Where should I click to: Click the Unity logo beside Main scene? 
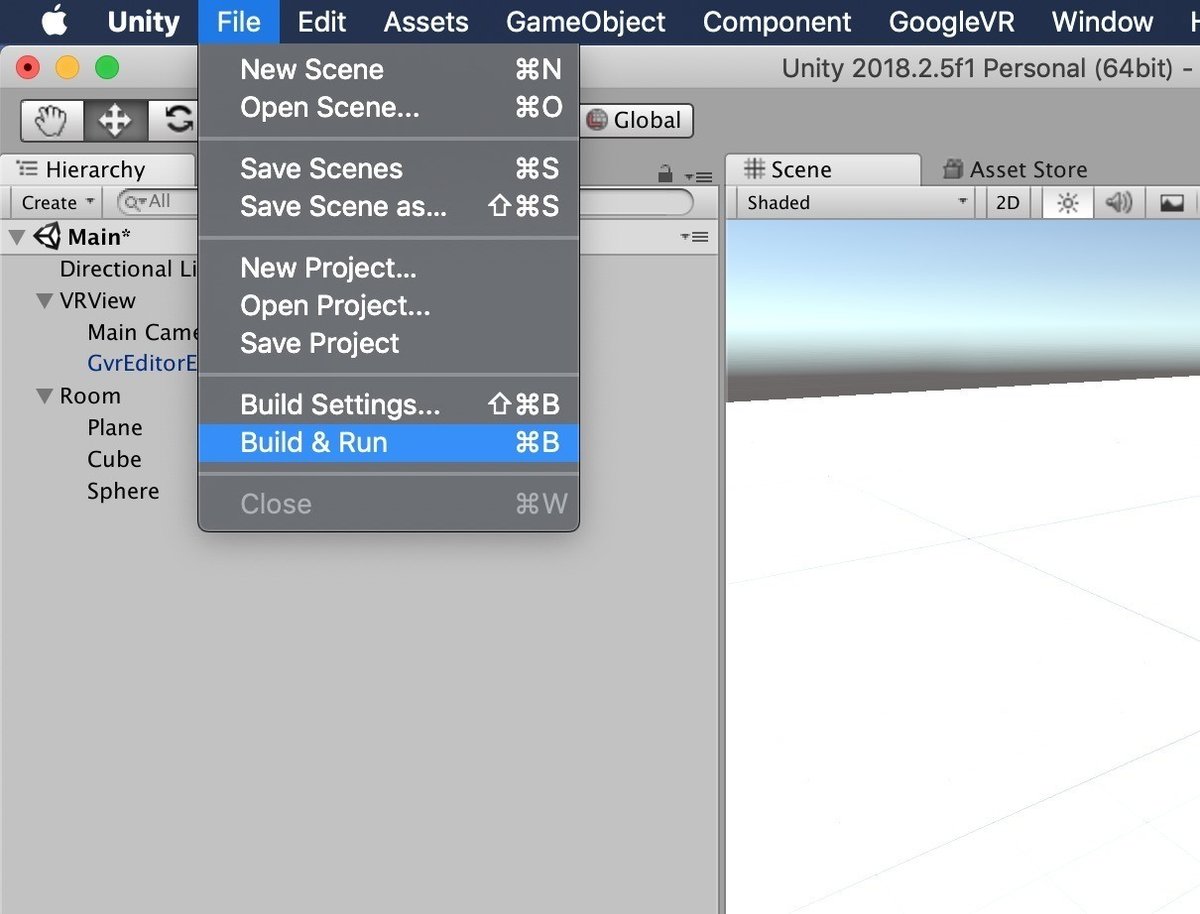[47, 237]
